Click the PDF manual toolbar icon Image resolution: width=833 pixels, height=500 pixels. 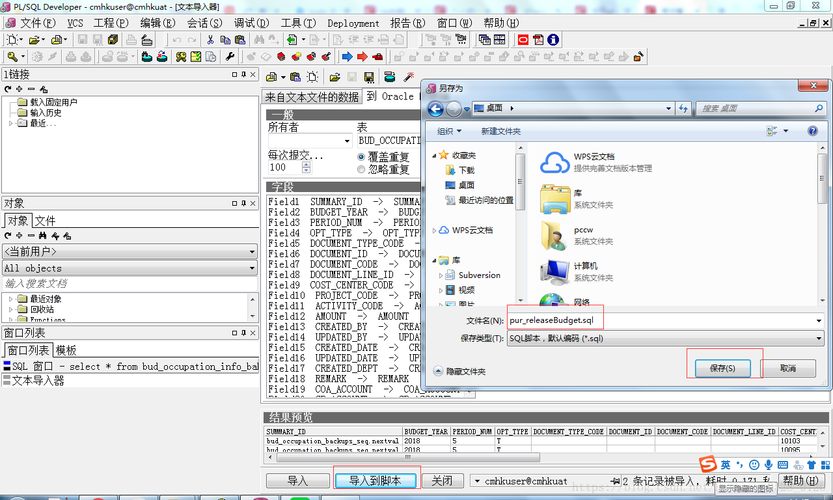click(538, 40)
